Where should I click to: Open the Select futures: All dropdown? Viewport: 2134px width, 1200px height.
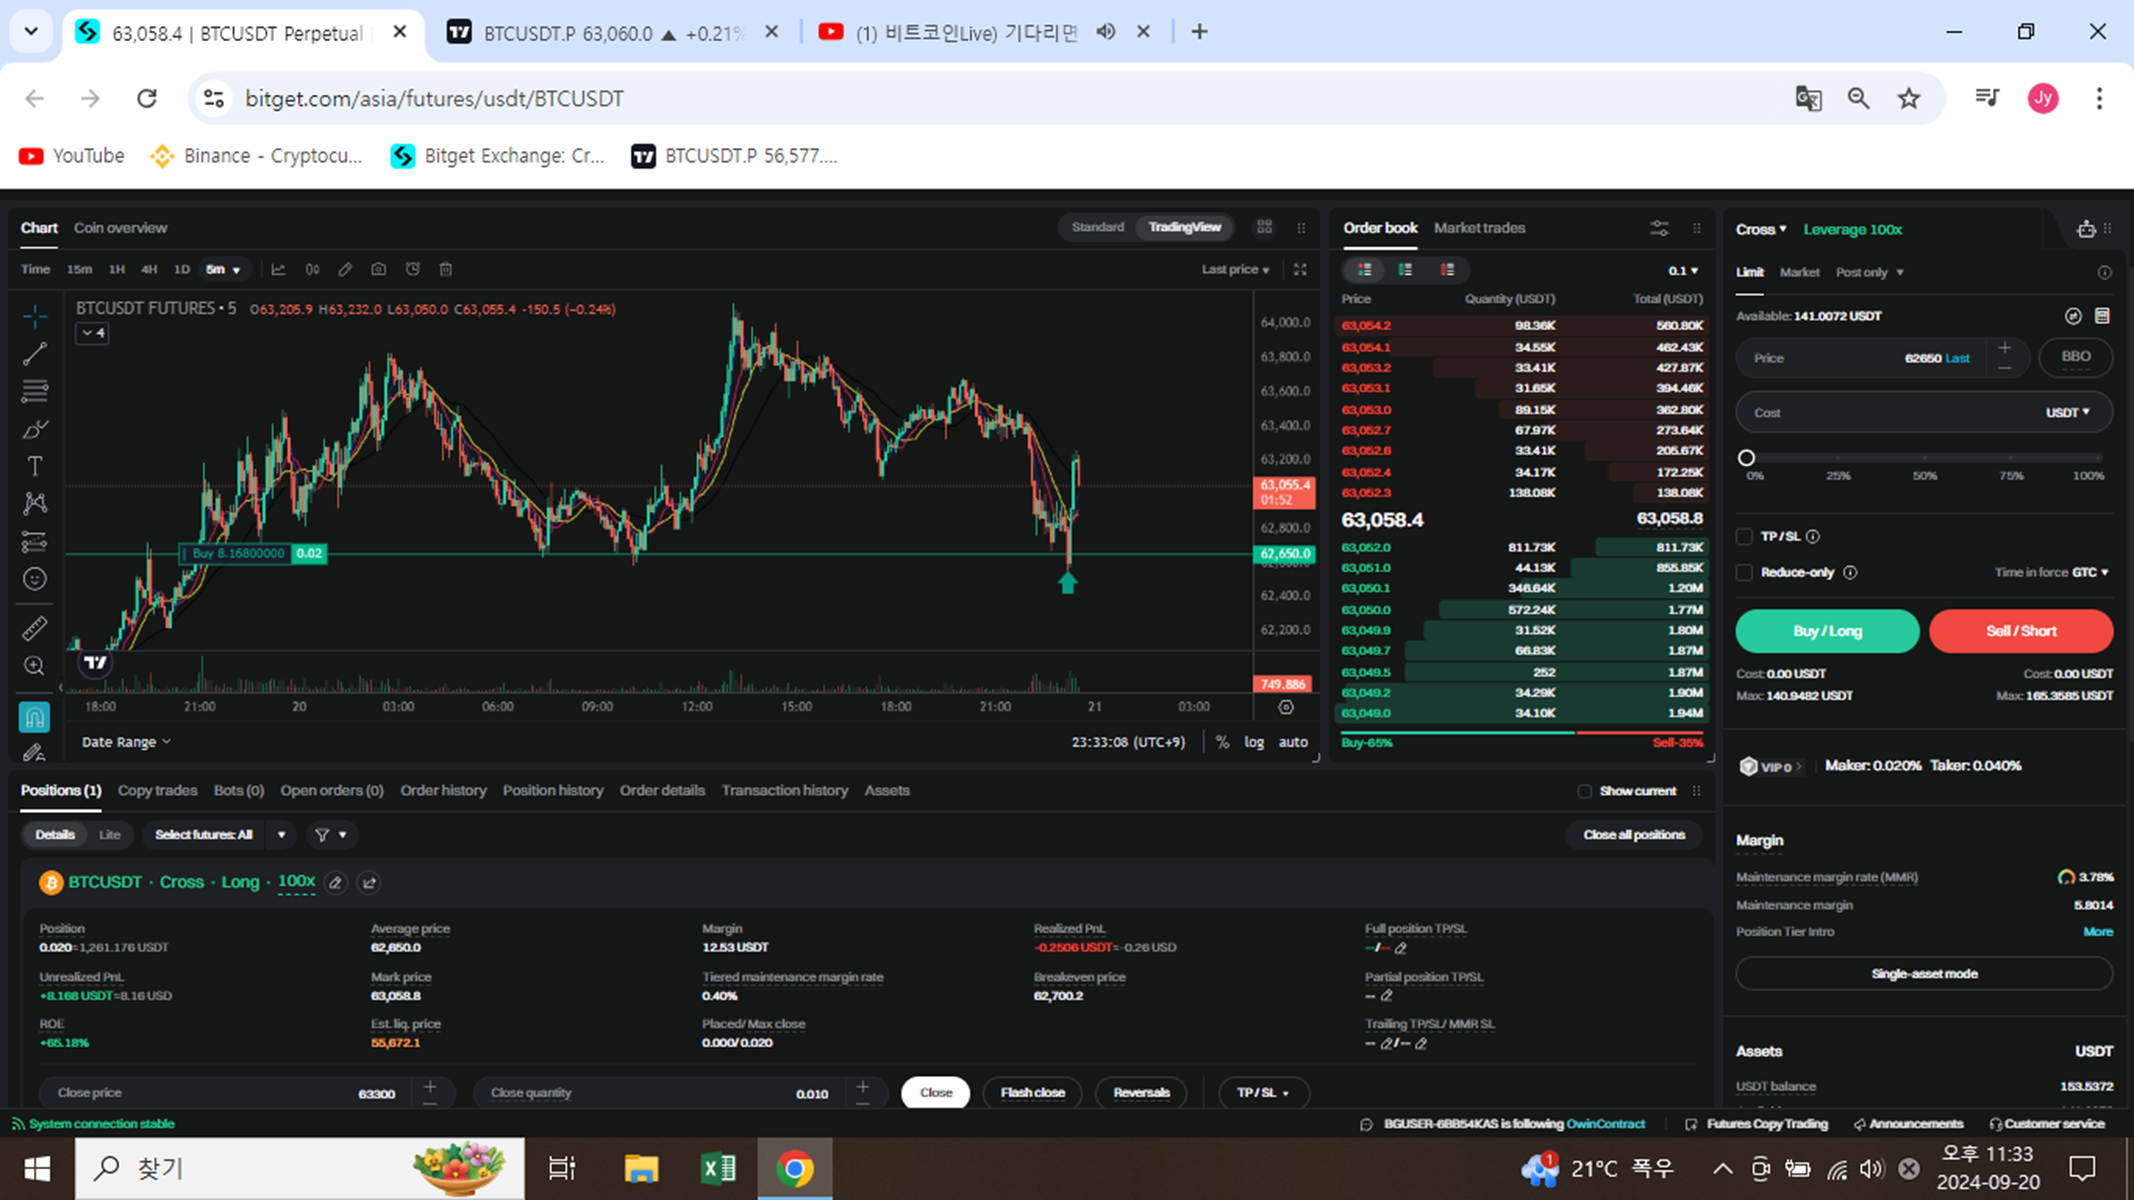pyautogui.click(x=219, y=834)
